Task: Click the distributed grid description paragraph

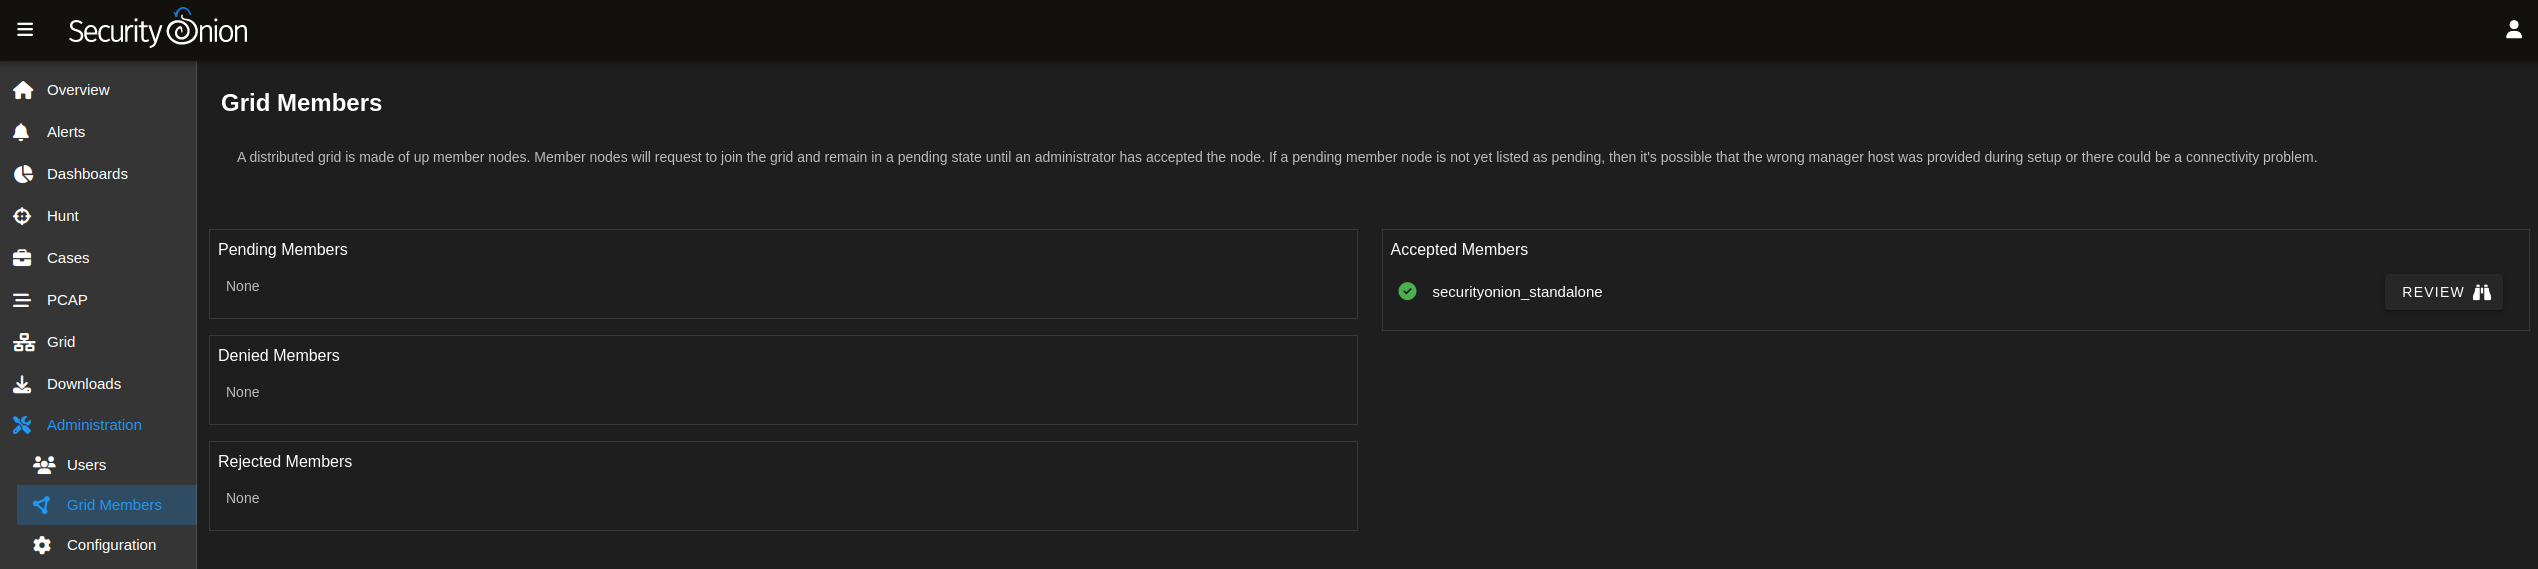Action: tap(1277, 157)
